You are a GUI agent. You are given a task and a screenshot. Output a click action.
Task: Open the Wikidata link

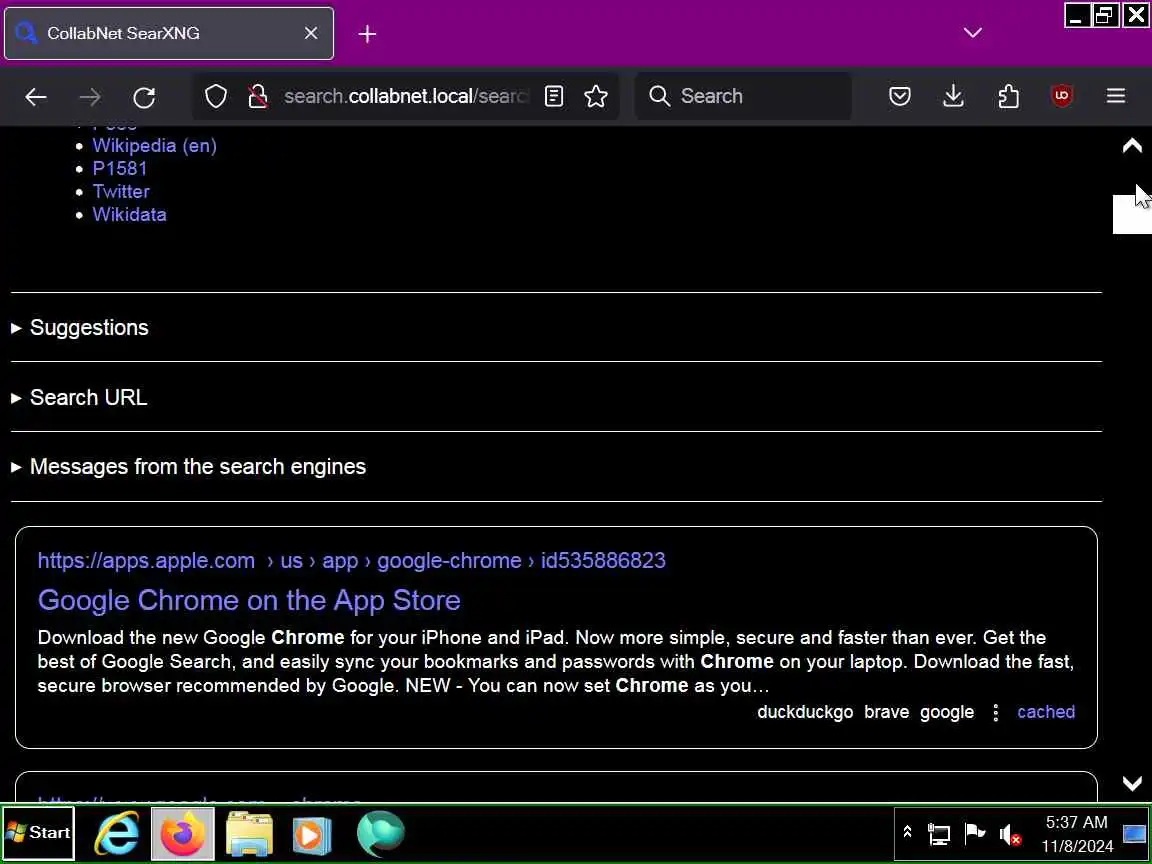(x=129, y=215)
